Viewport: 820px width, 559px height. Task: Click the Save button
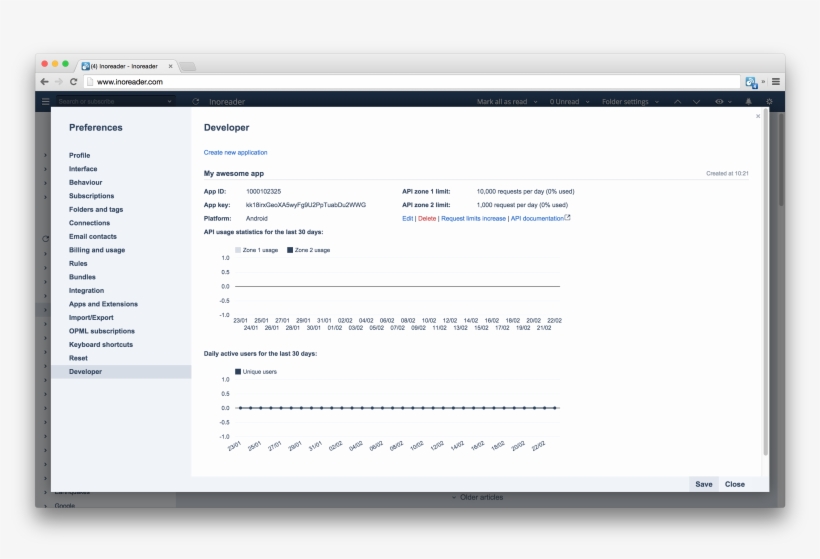703,484
